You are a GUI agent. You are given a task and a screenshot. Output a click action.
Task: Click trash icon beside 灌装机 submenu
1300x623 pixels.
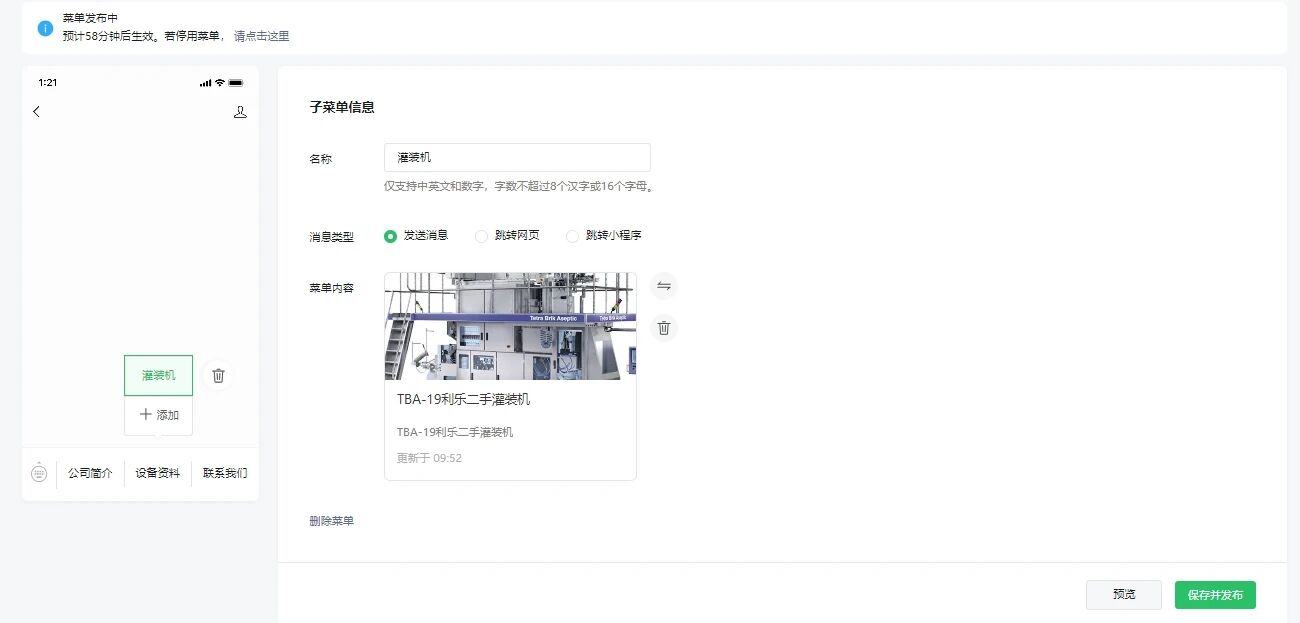pyautogui.click(x=218, y=376)
